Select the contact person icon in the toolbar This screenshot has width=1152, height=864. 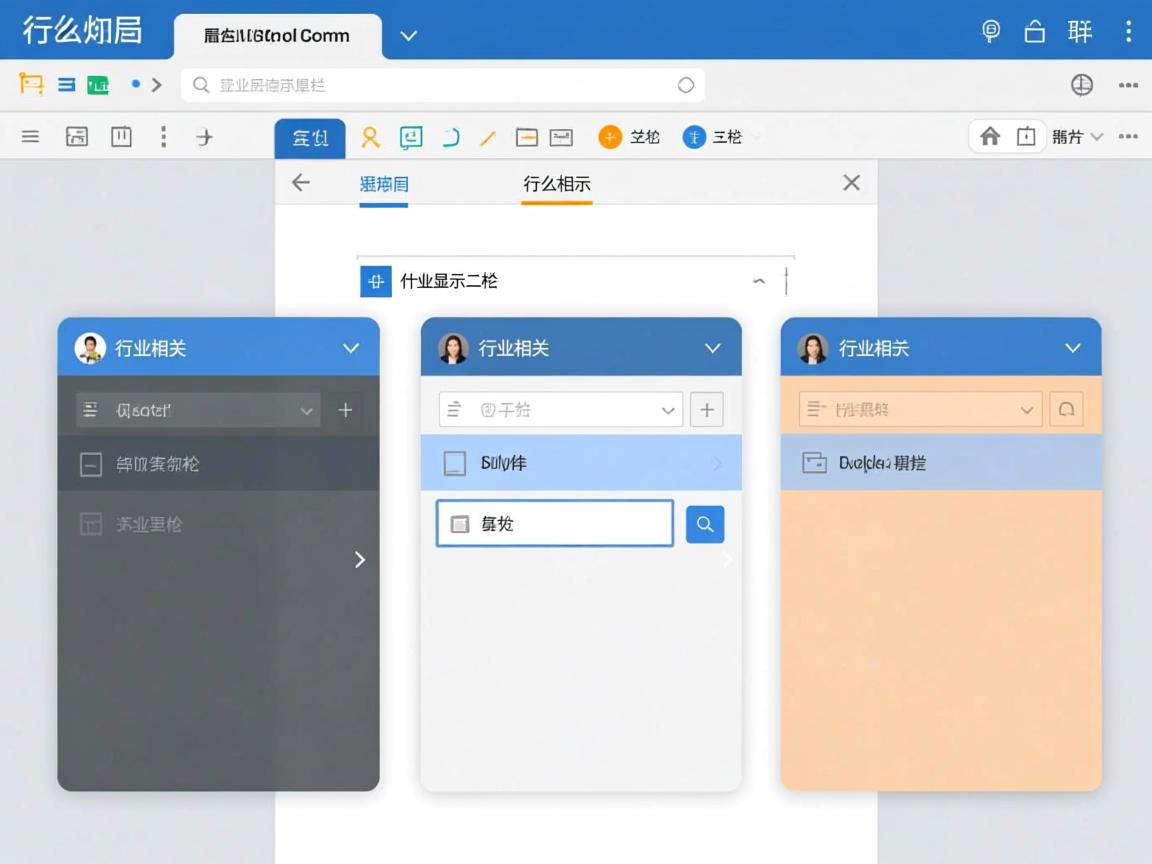pos(370,137)
